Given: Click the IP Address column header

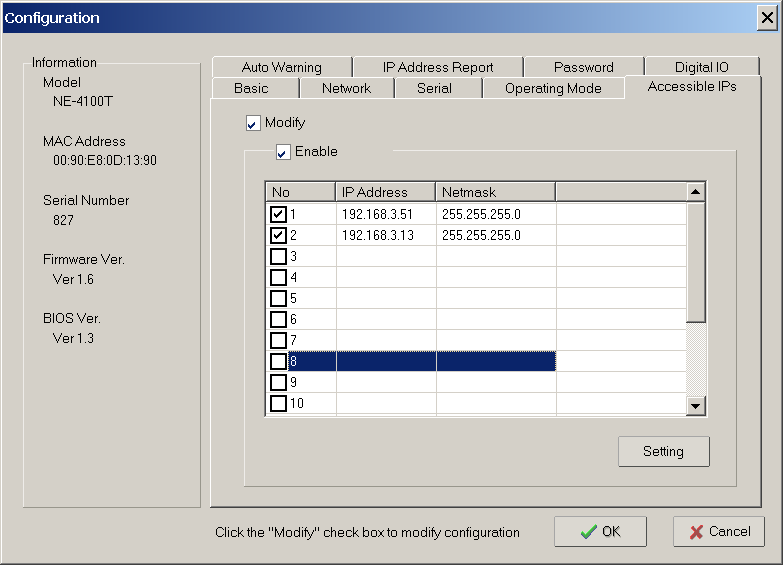Looking at the screenshot, I should point(386,192).
